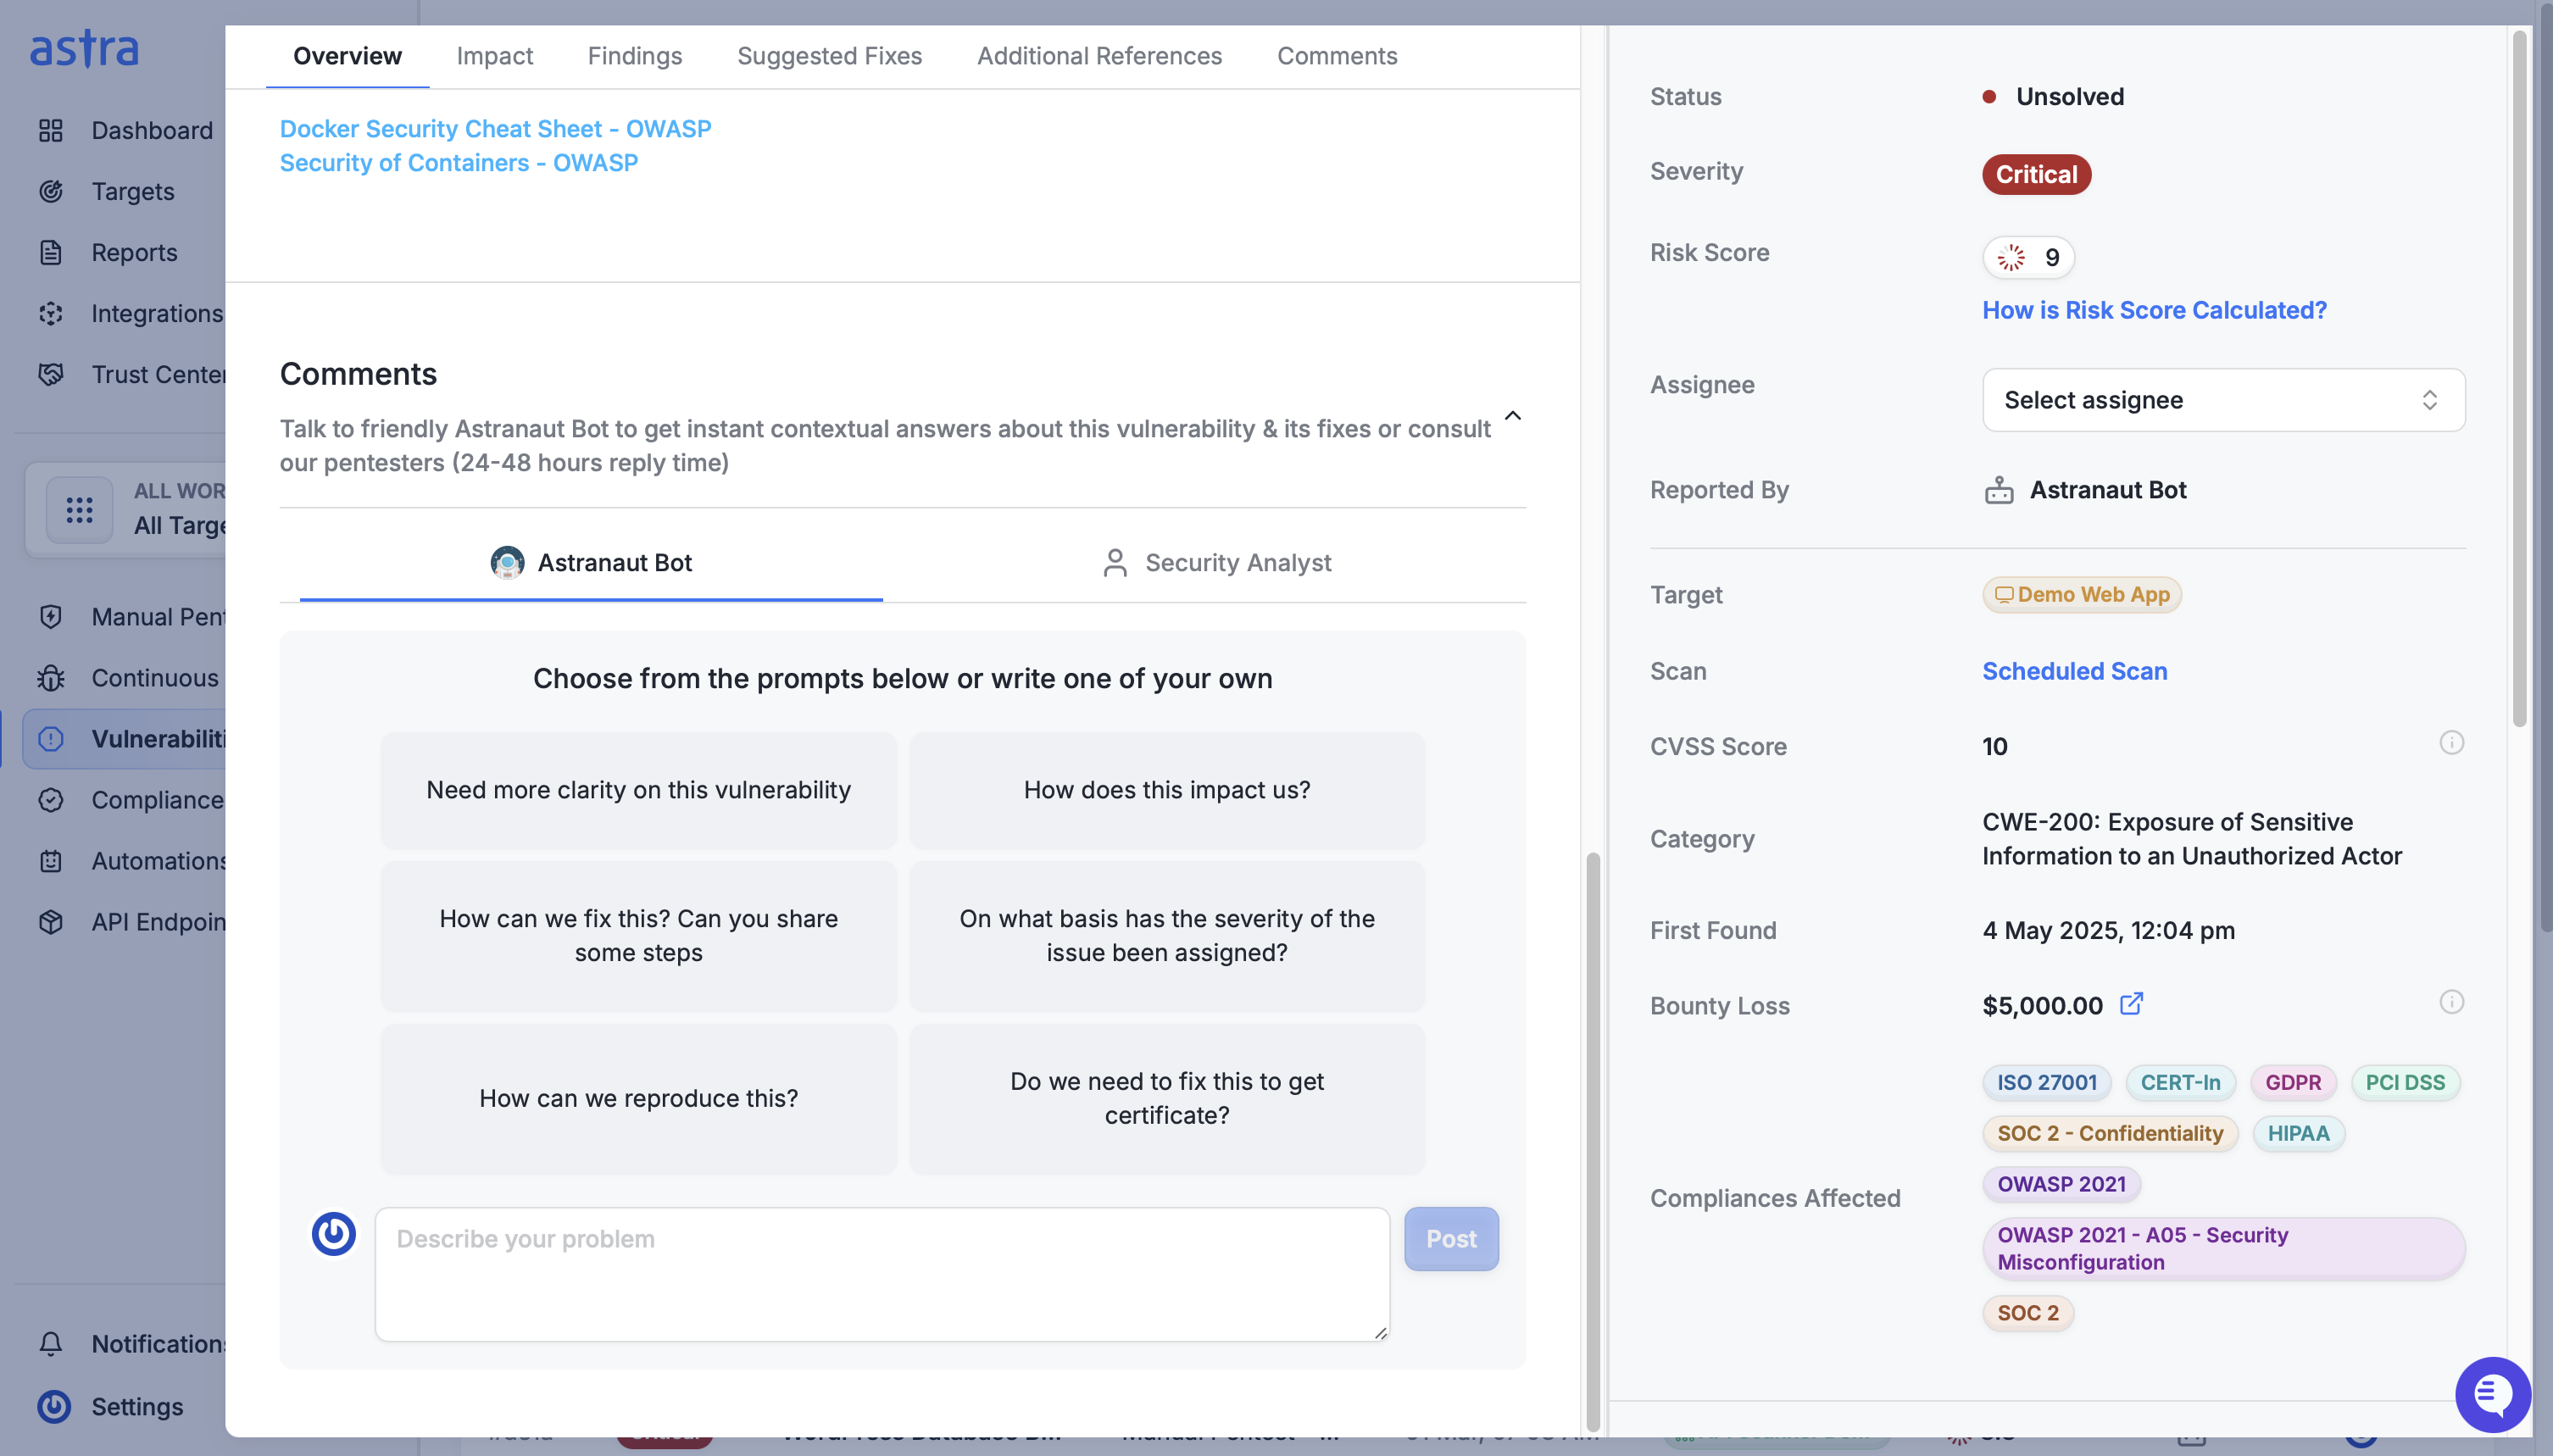
Task: Open the Suggested Fixes tab
Action: (x=829, y=56)
